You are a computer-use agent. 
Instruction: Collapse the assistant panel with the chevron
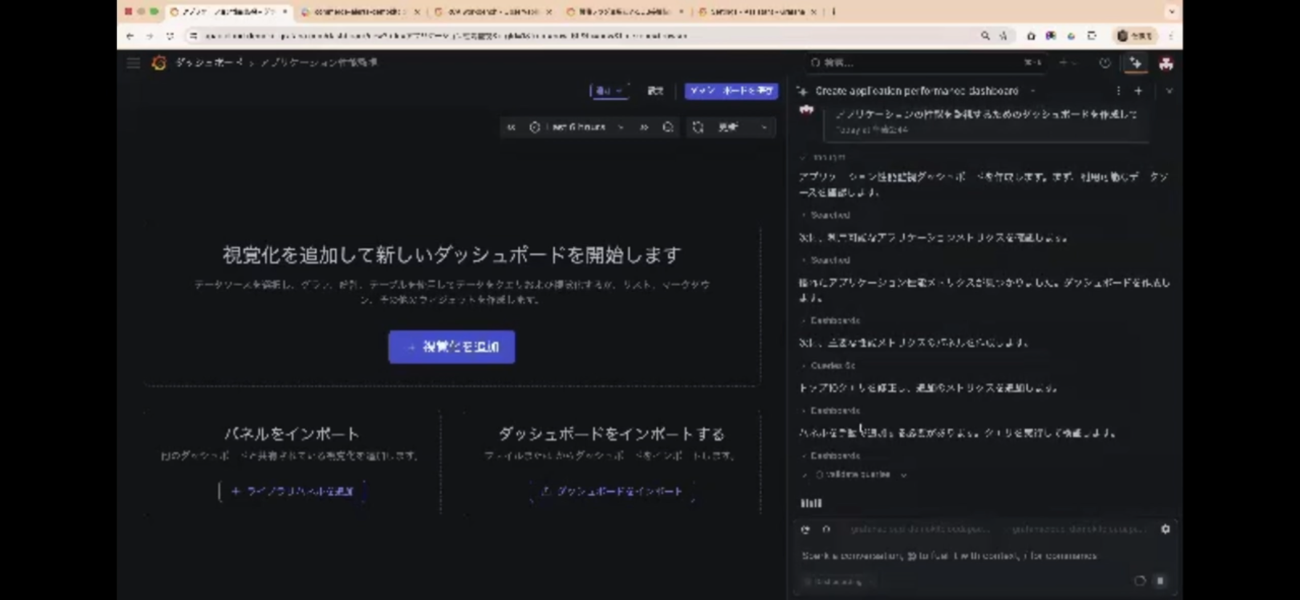1169,91
